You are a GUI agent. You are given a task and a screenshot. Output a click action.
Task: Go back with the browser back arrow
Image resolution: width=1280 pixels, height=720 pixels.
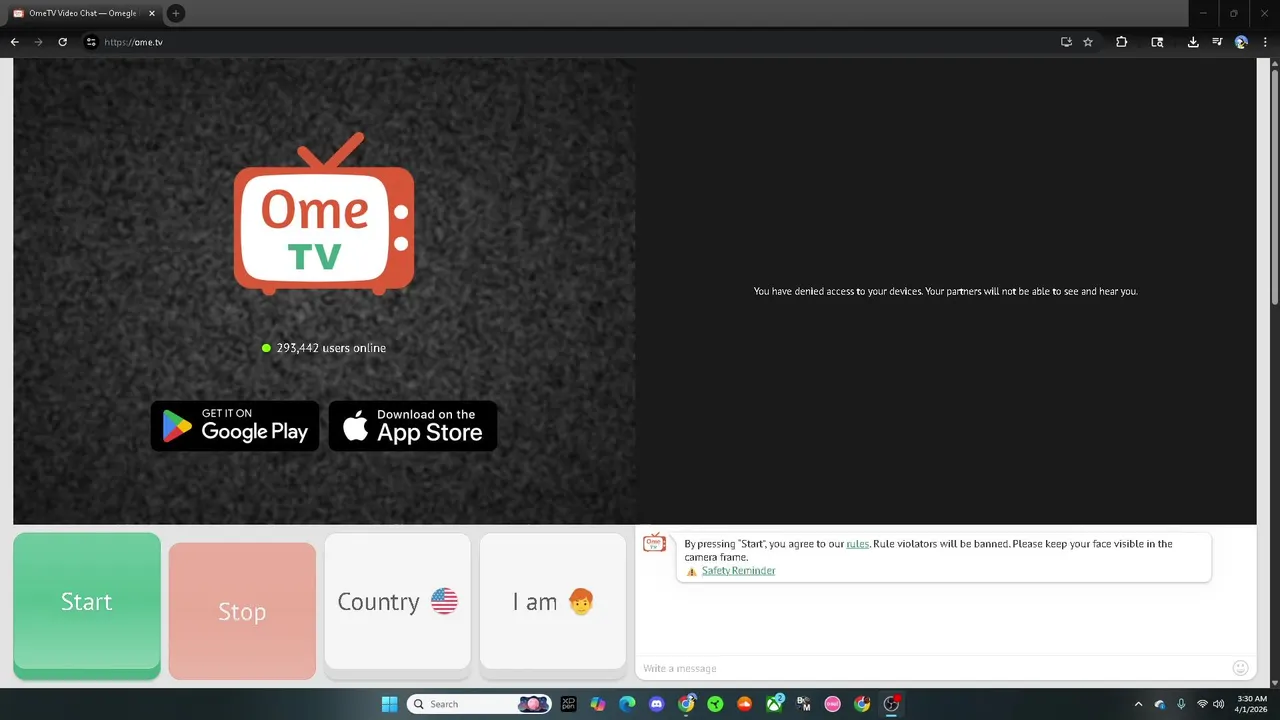coord(14,42)
